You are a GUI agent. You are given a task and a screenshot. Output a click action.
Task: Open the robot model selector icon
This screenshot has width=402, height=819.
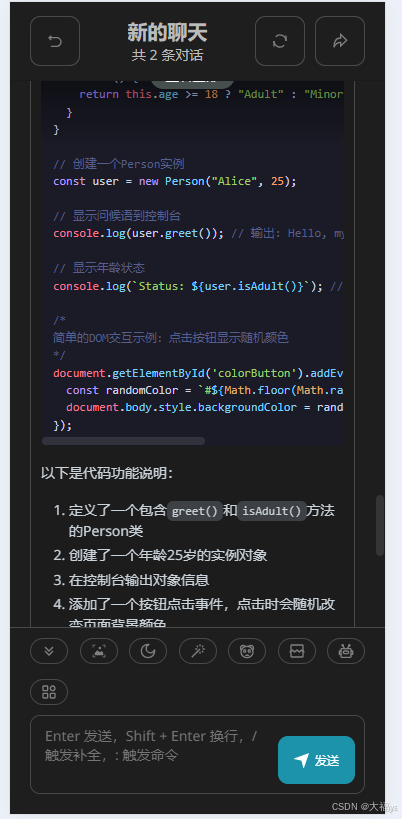coord(346,651)
